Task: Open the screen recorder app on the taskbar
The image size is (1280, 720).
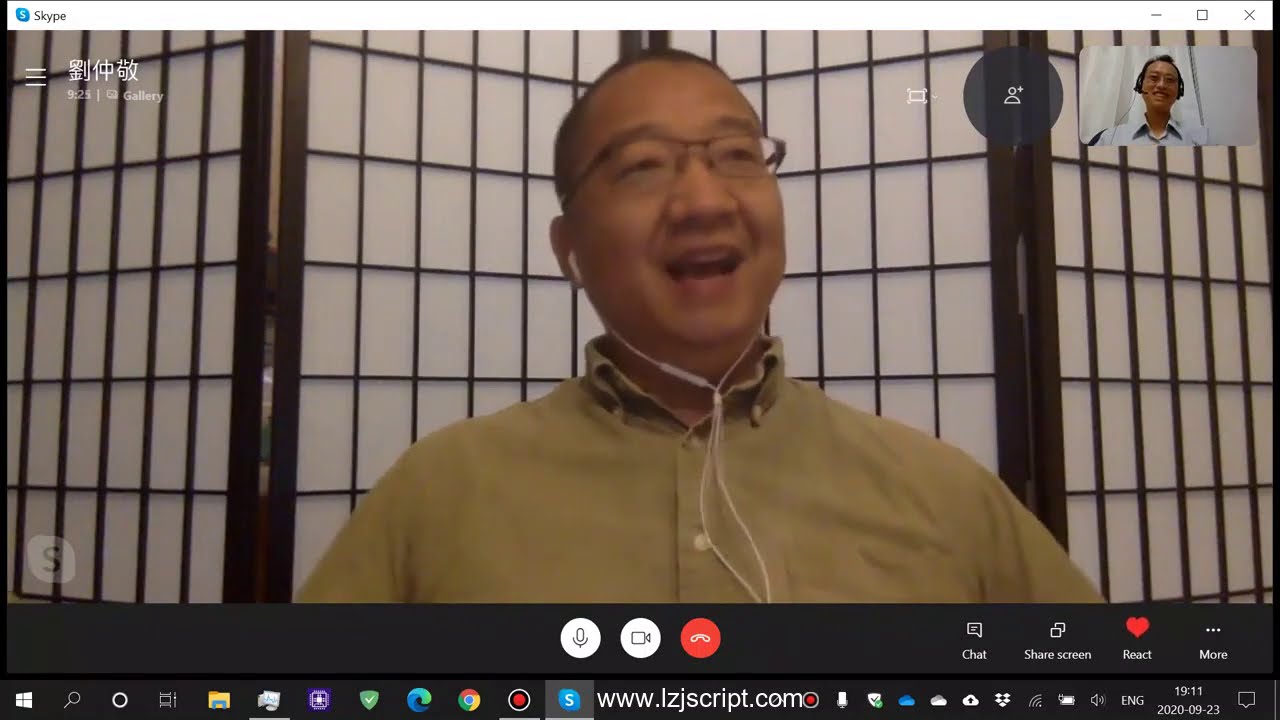Action: tap(519, 700)
